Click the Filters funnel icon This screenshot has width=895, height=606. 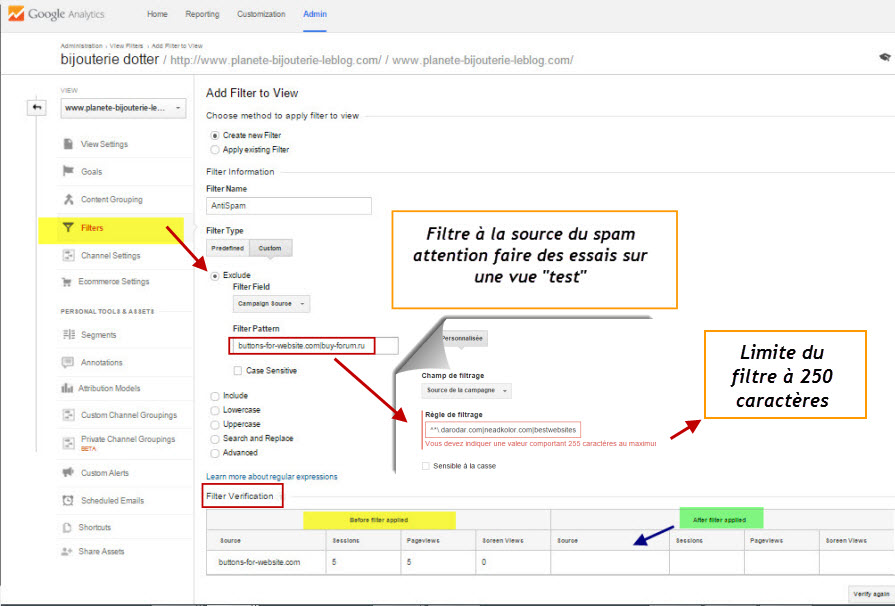(x=68, y=228)
